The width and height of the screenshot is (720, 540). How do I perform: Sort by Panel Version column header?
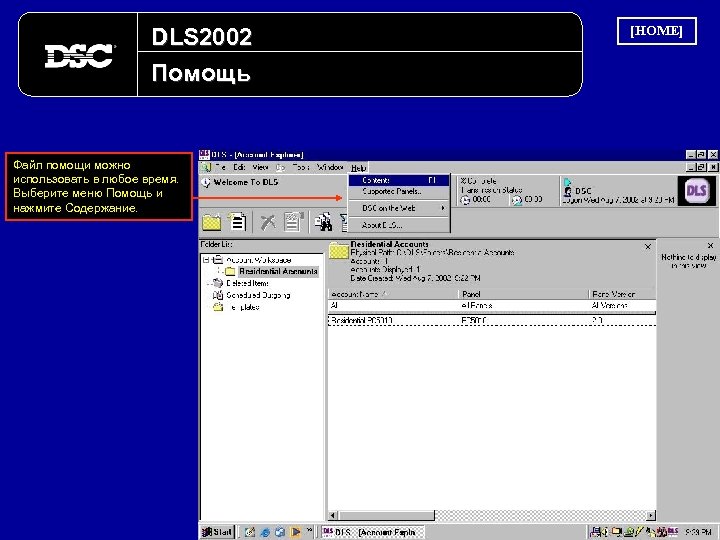point(622,294)
